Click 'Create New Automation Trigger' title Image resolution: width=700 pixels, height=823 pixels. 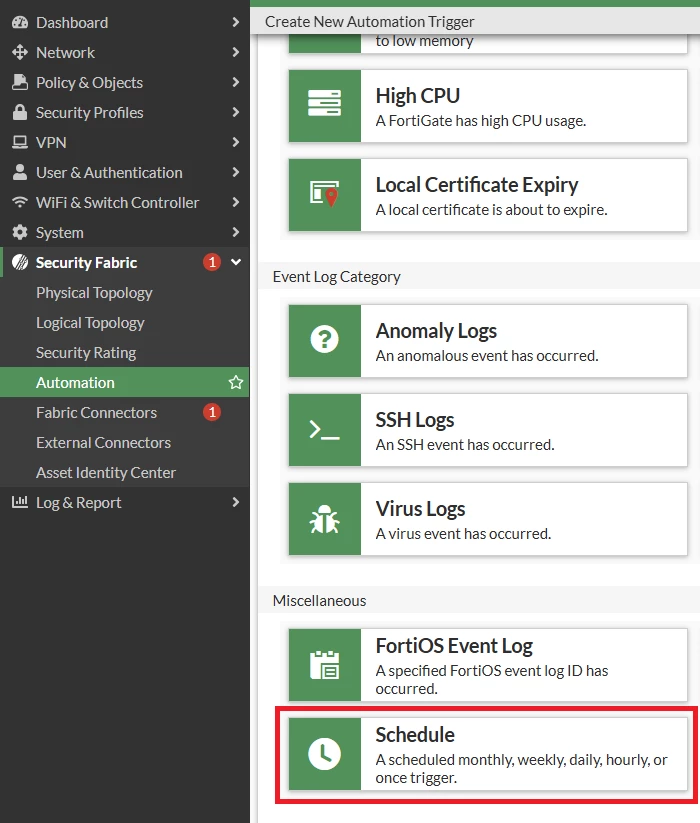(x=369, y=22)
